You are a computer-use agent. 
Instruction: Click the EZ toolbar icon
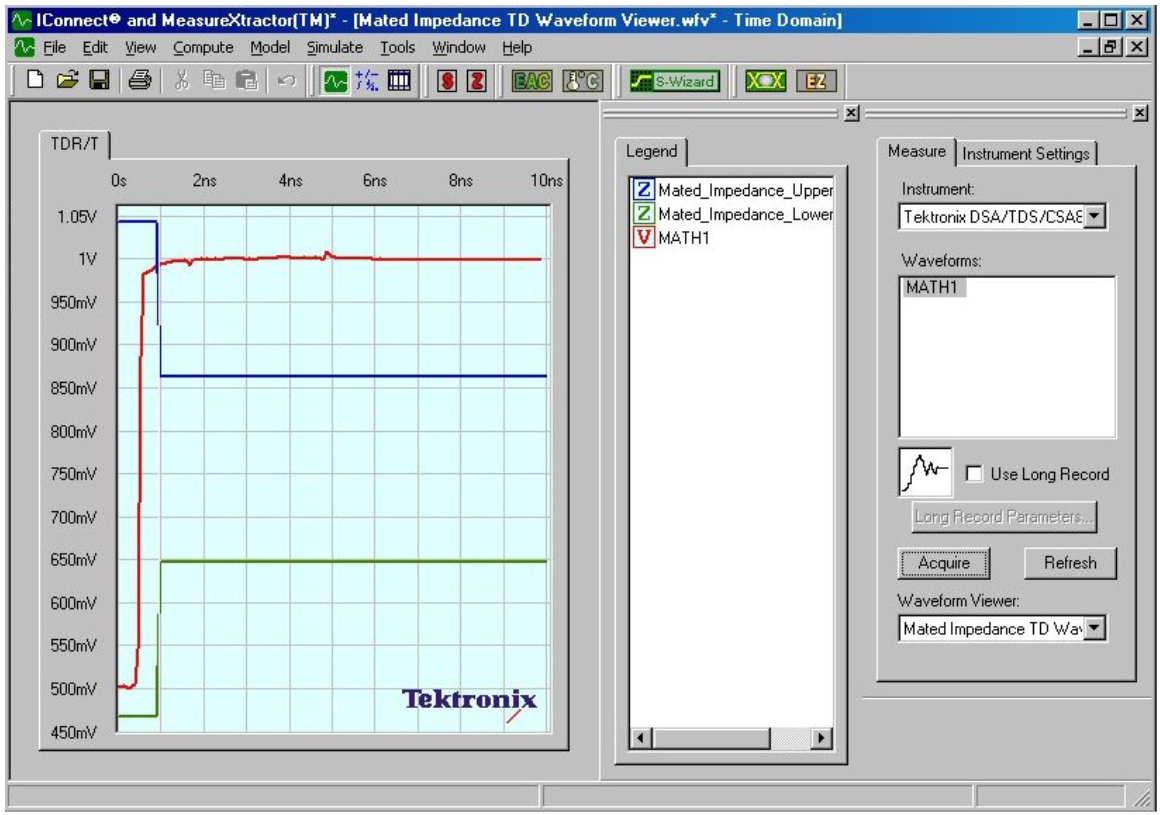pyautogui.click(x=817, y=81)
